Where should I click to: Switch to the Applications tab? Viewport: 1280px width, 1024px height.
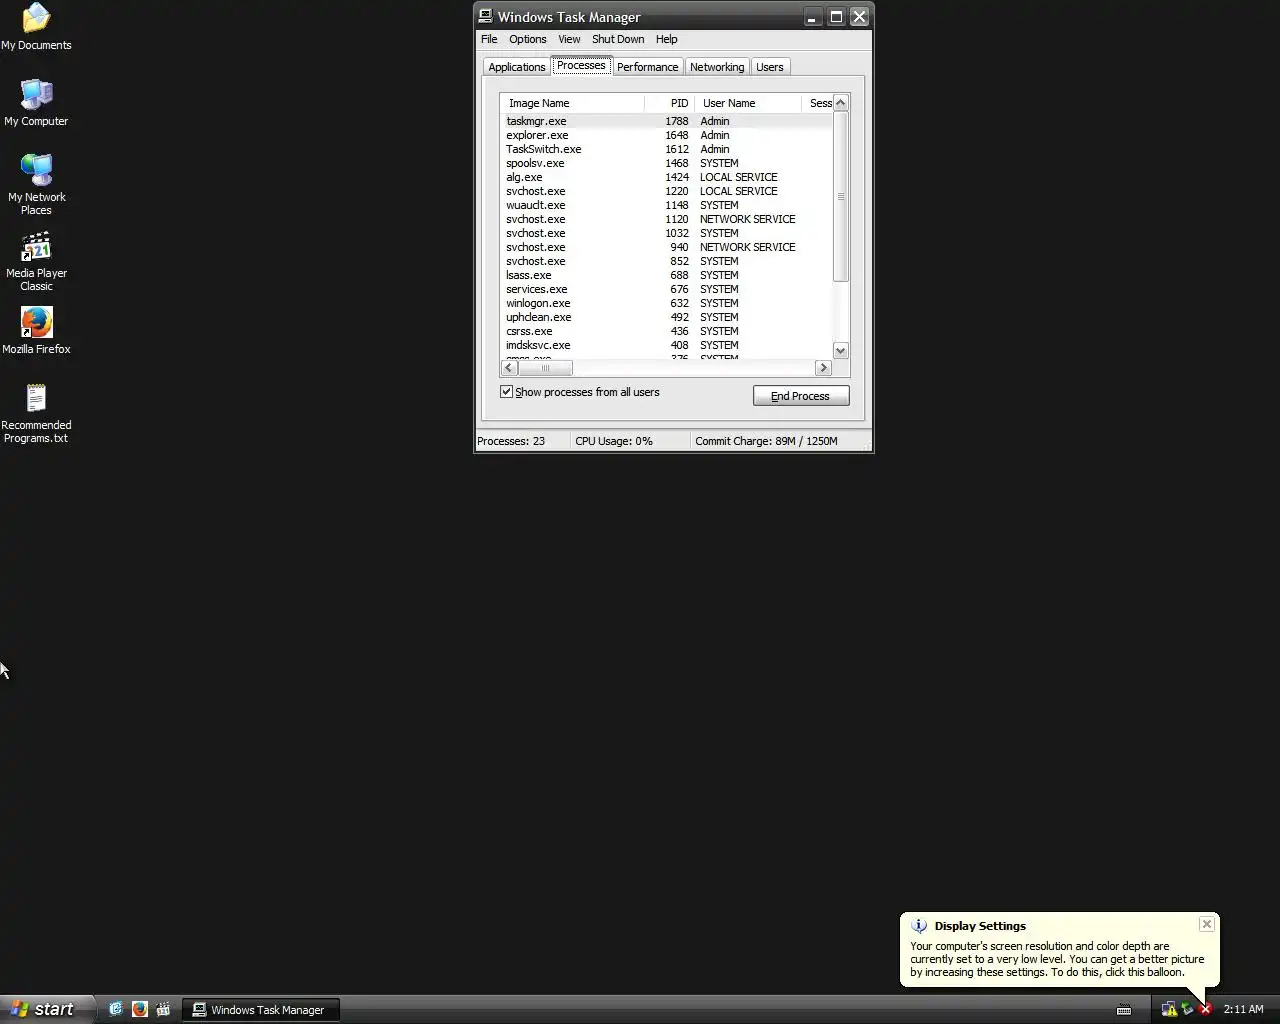(517, 67)
